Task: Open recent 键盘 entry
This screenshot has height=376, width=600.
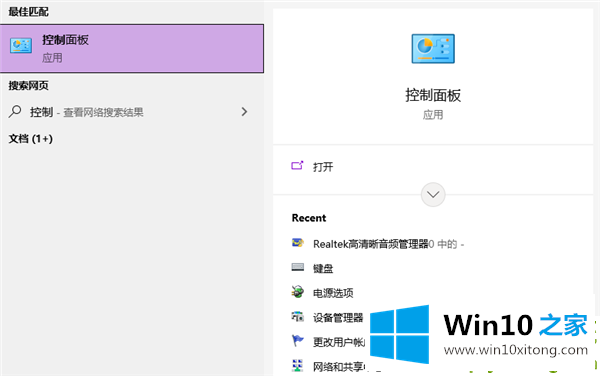Action: (323, 269)
